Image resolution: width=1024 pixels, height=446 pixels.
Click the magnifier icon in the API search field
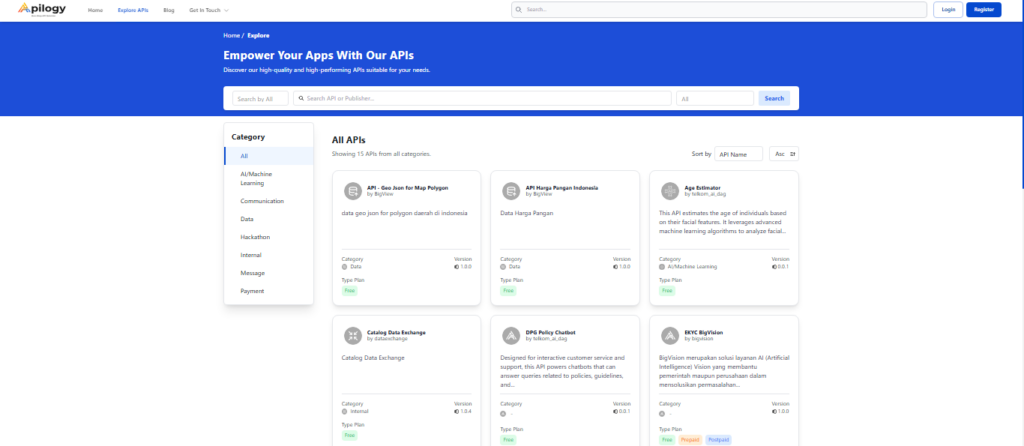301,98
